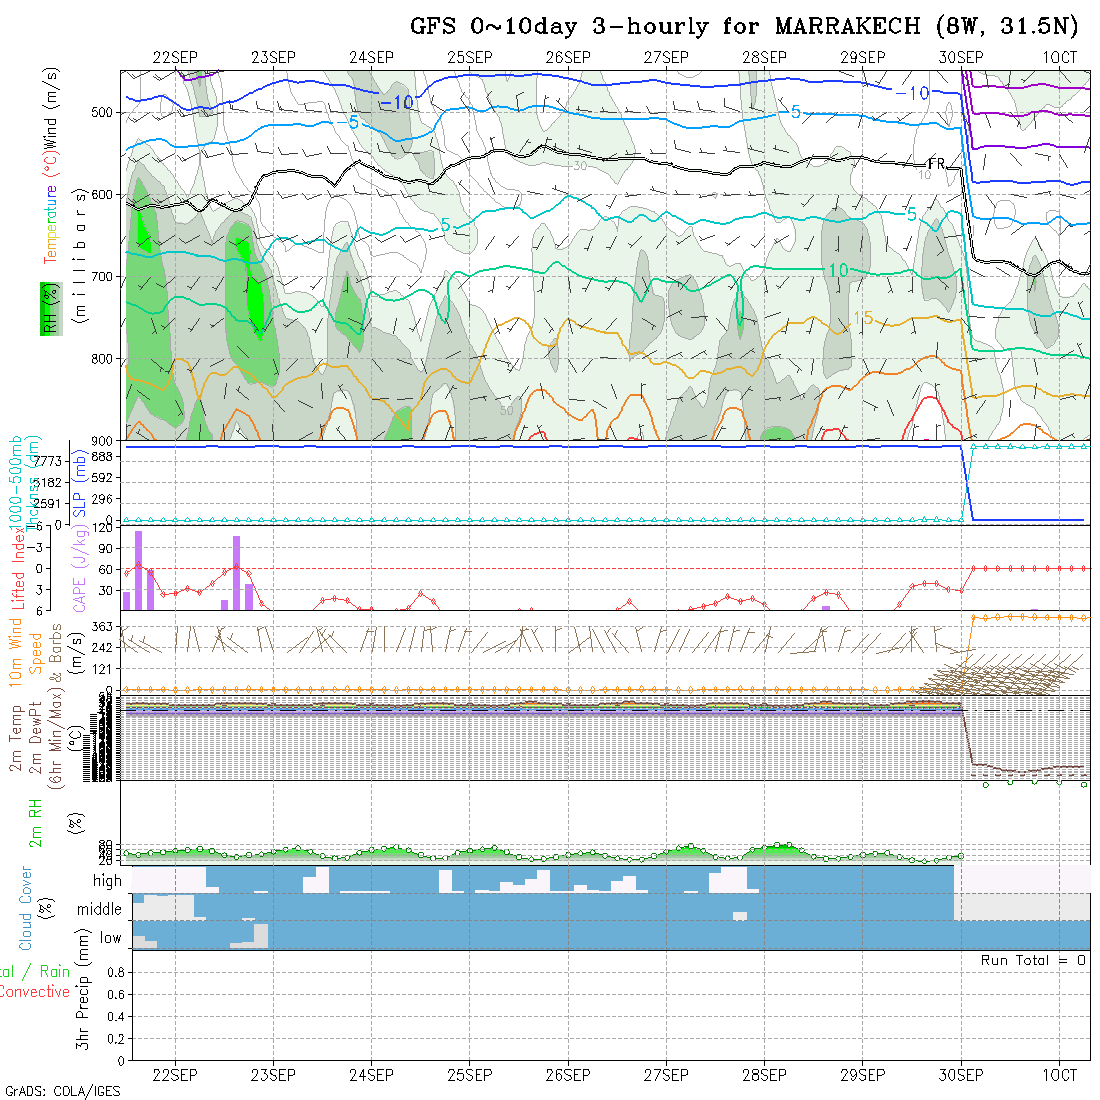Select the 25SEP date on top axis
This screenshot has height=1100, width=1100.
click(x=469, y=58)
